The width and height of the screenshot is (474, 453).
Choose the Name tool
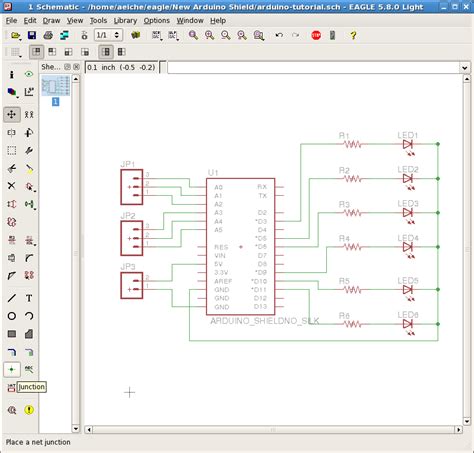click(x=12, y=240)
